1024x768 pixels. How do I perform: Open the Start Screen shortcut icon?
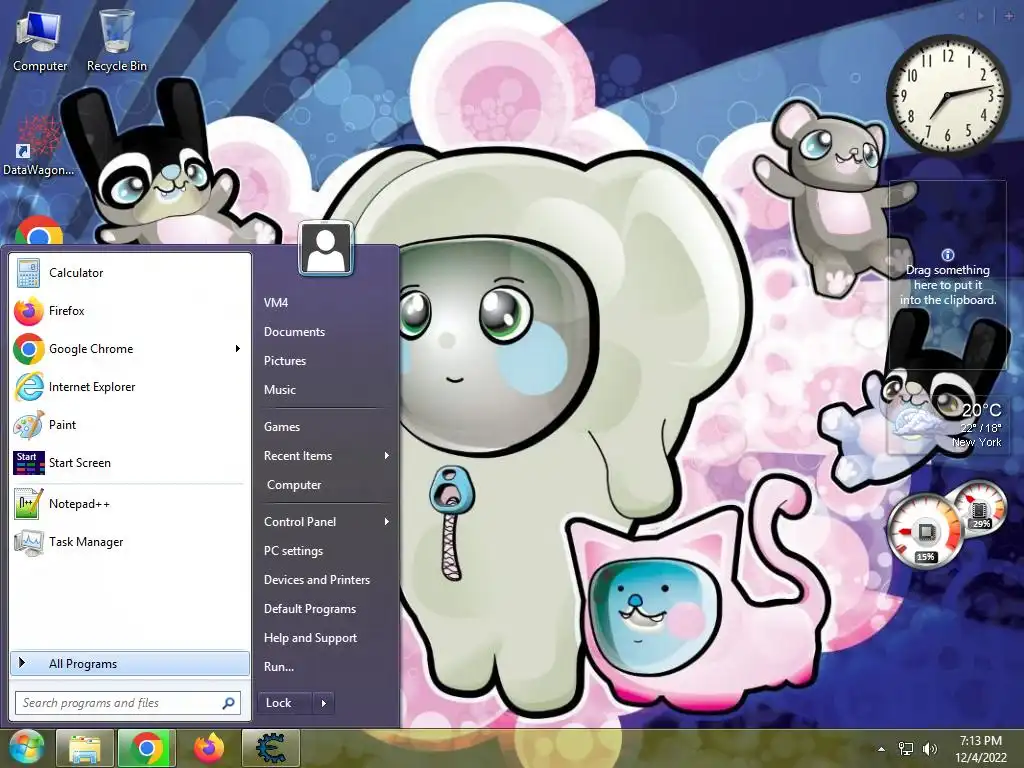tap(29, 462)
